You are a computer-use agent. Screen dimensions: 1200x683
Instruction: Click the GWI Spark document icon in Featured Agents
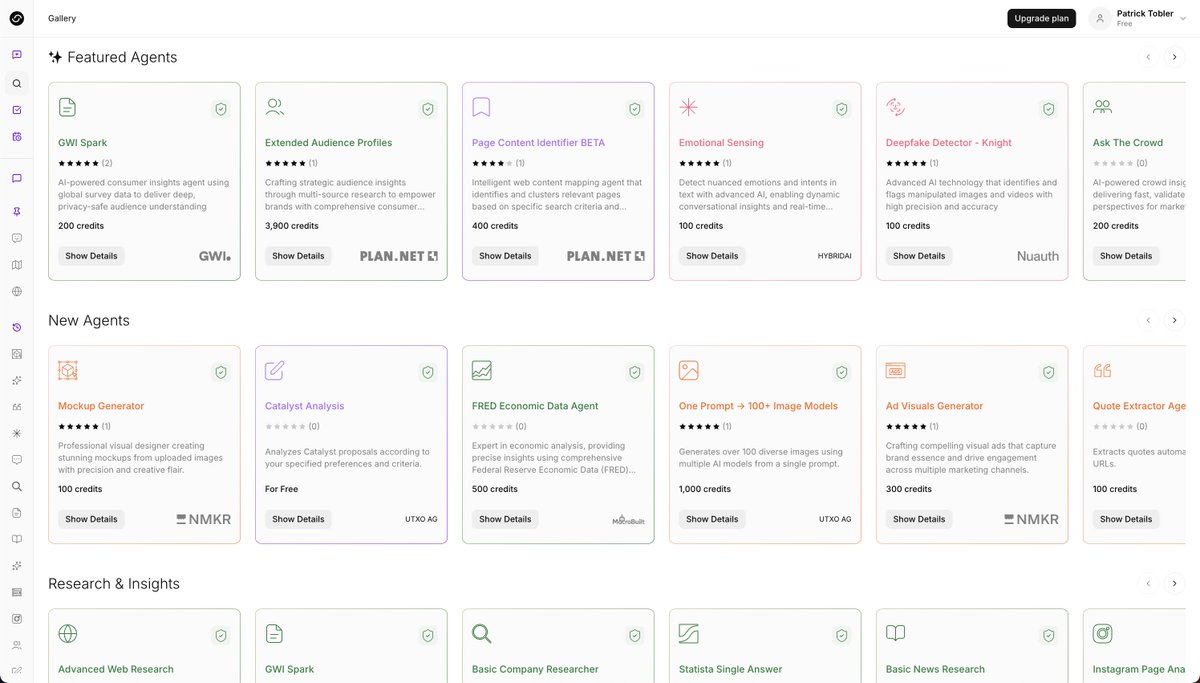tap(67, 107)
